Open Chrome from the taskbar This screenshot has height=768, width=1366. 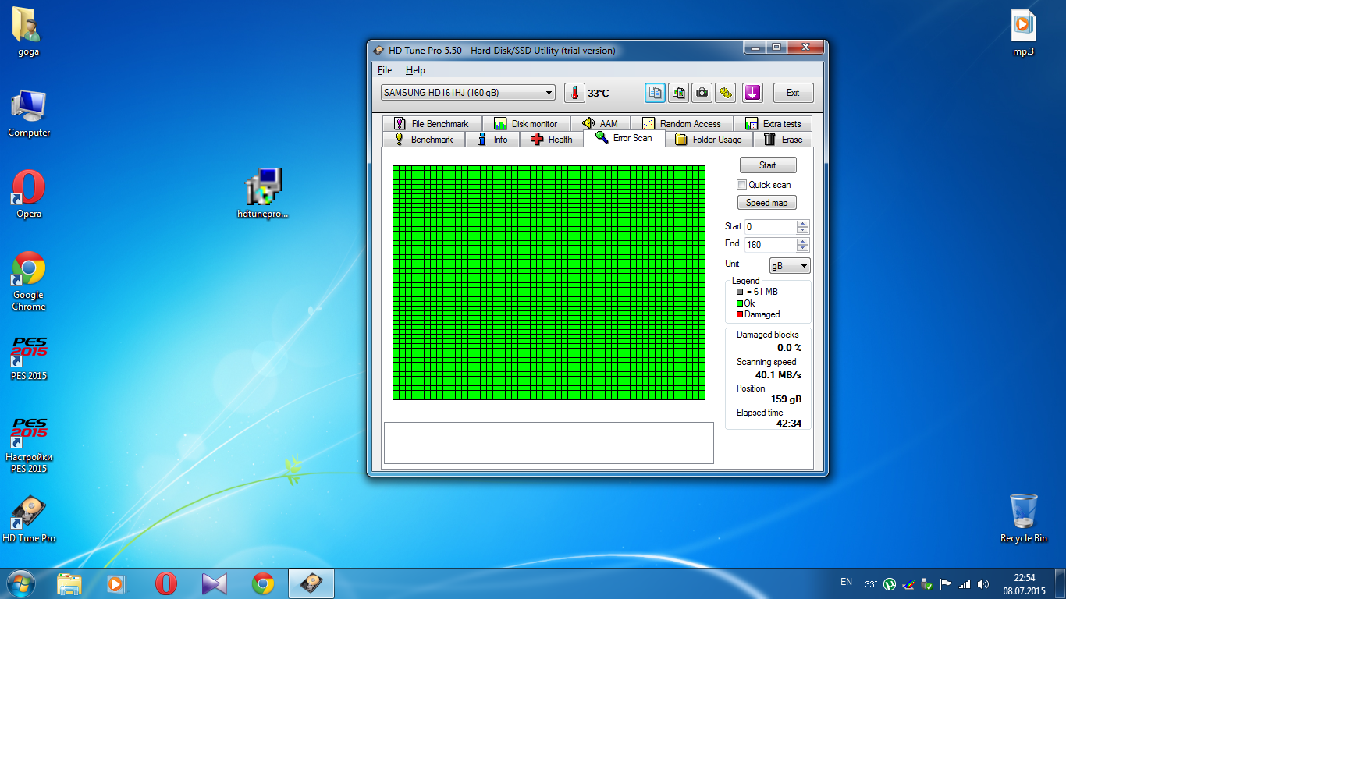pyautogui.click(x=263, y=584)
